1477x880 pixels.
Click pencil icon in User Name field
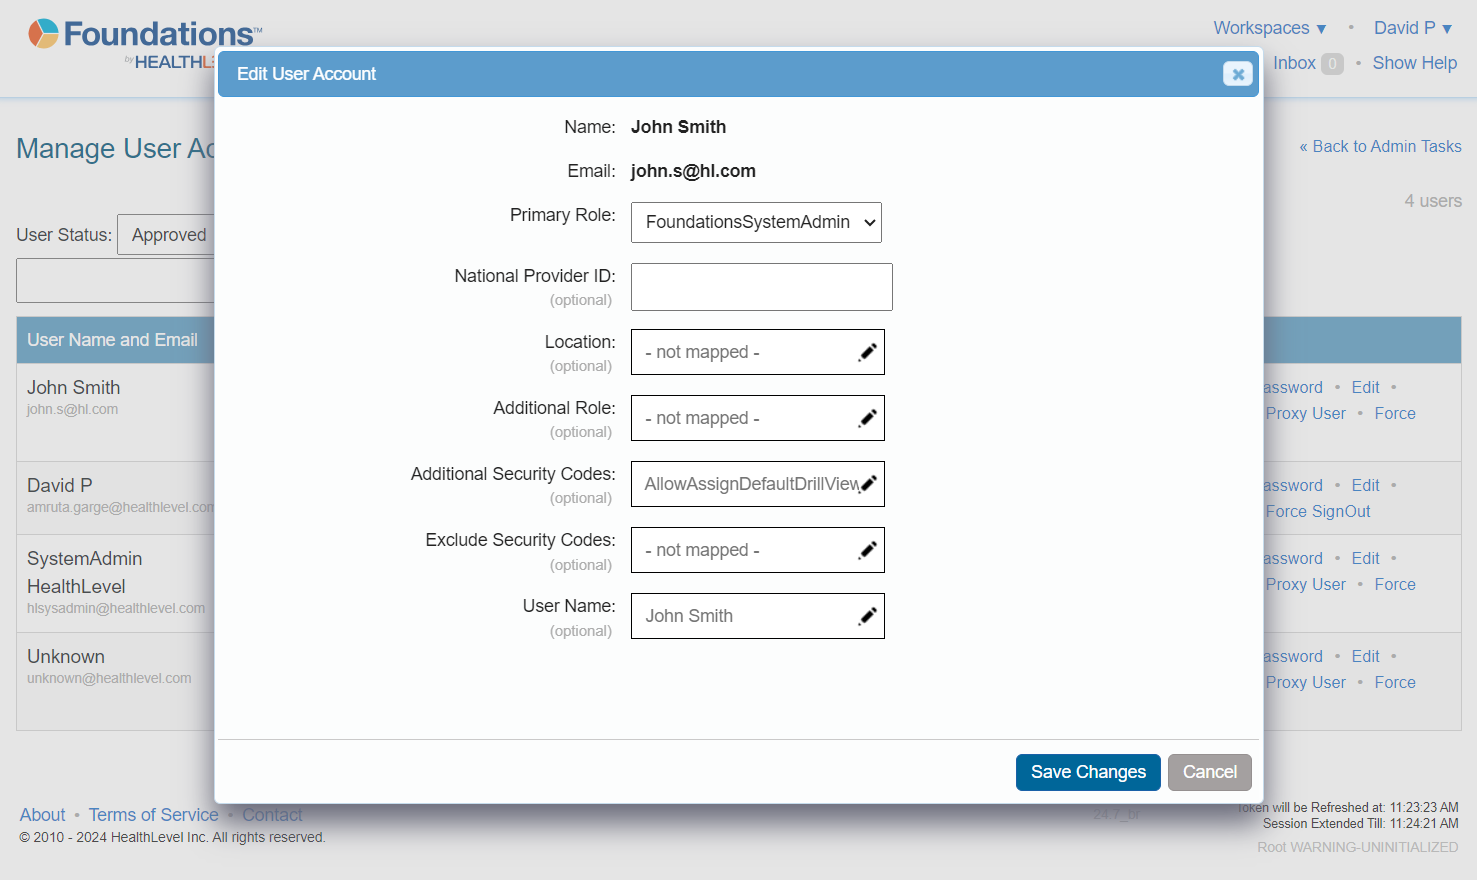tap(868, 616)
